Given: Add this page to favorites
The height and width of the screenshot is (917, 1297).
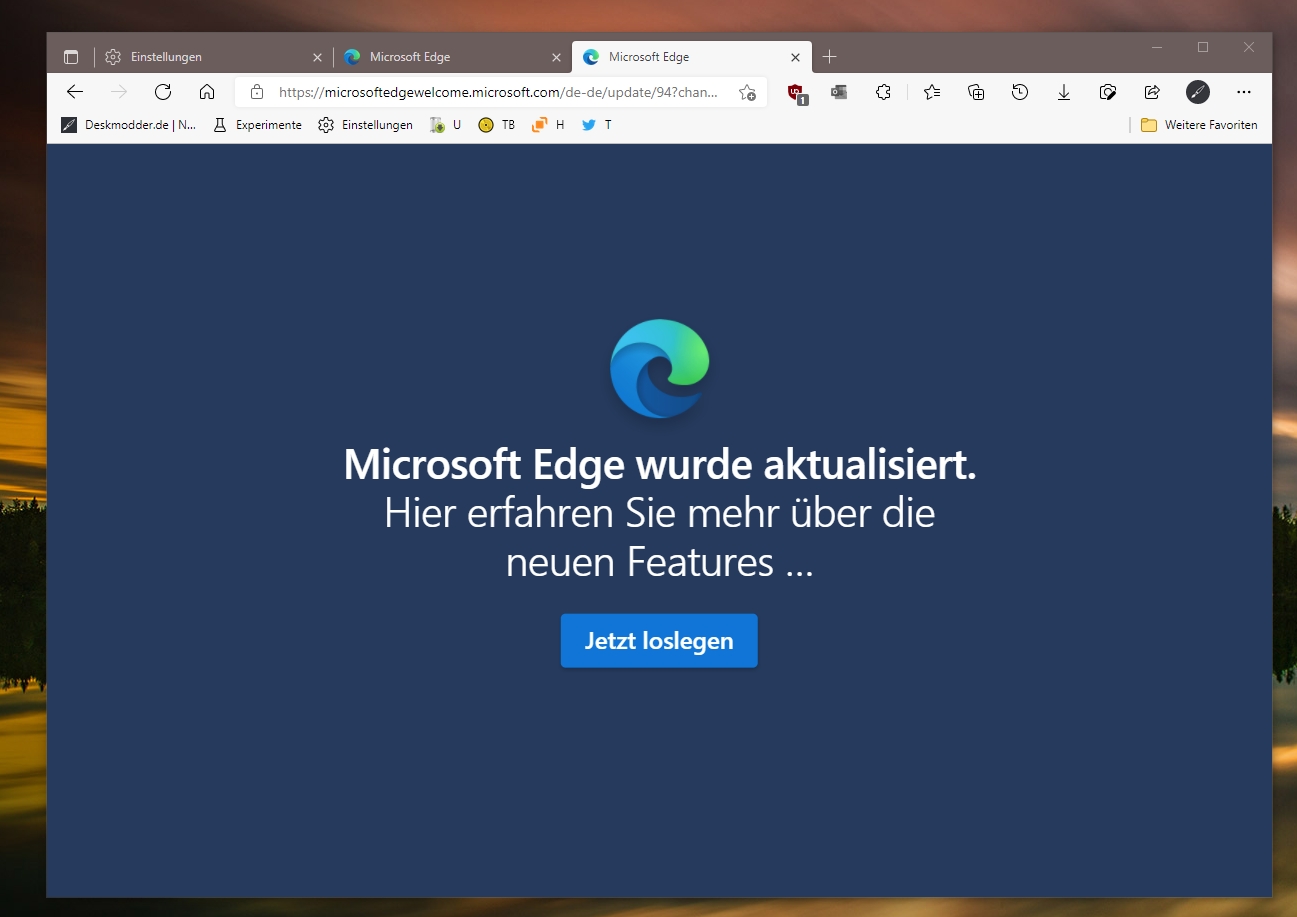Looking at the screenshot, I should pyautogui.click(x=747, y=92).
